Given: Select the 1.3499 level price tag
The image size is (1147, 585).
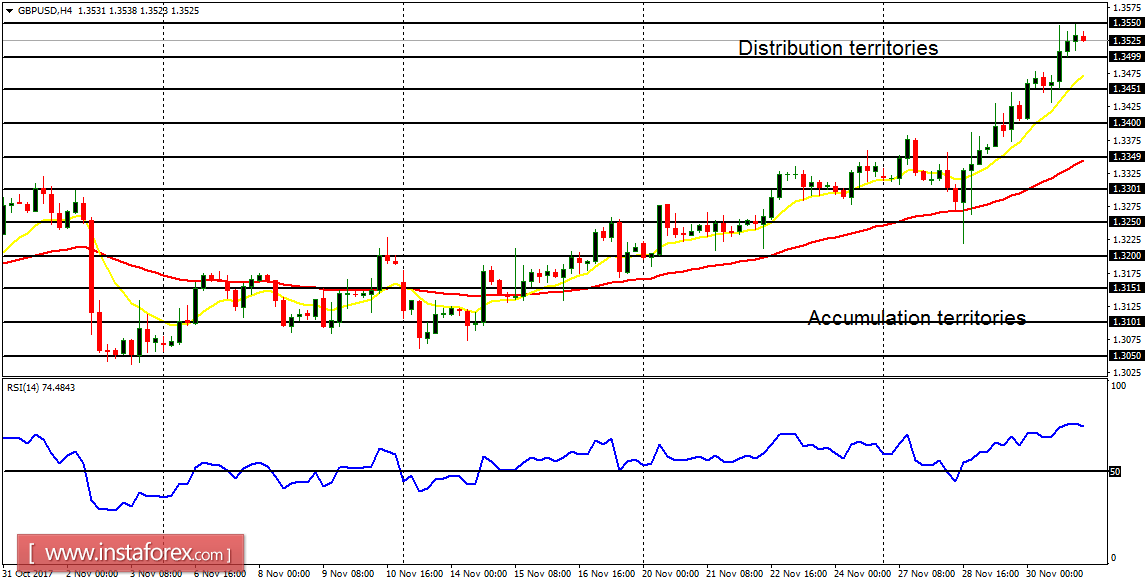Looking at the screenshot, I should [x=1127, y=56].
